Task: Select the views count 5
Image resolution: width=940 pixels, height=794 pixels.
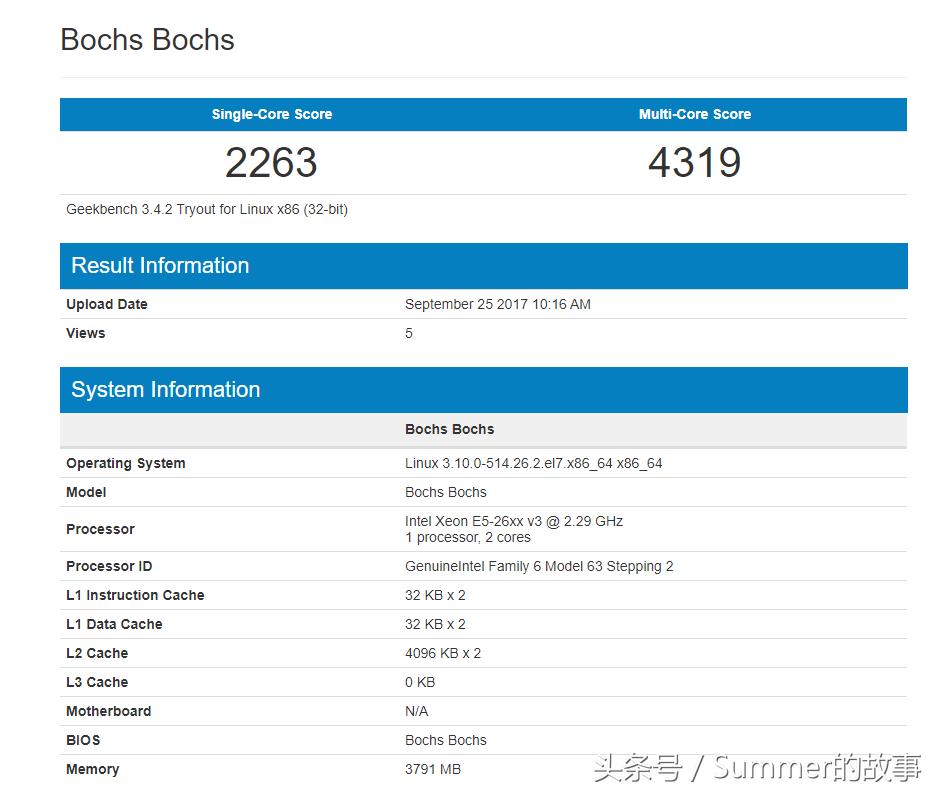Action: pyautogui.click(x=409, y=333)
